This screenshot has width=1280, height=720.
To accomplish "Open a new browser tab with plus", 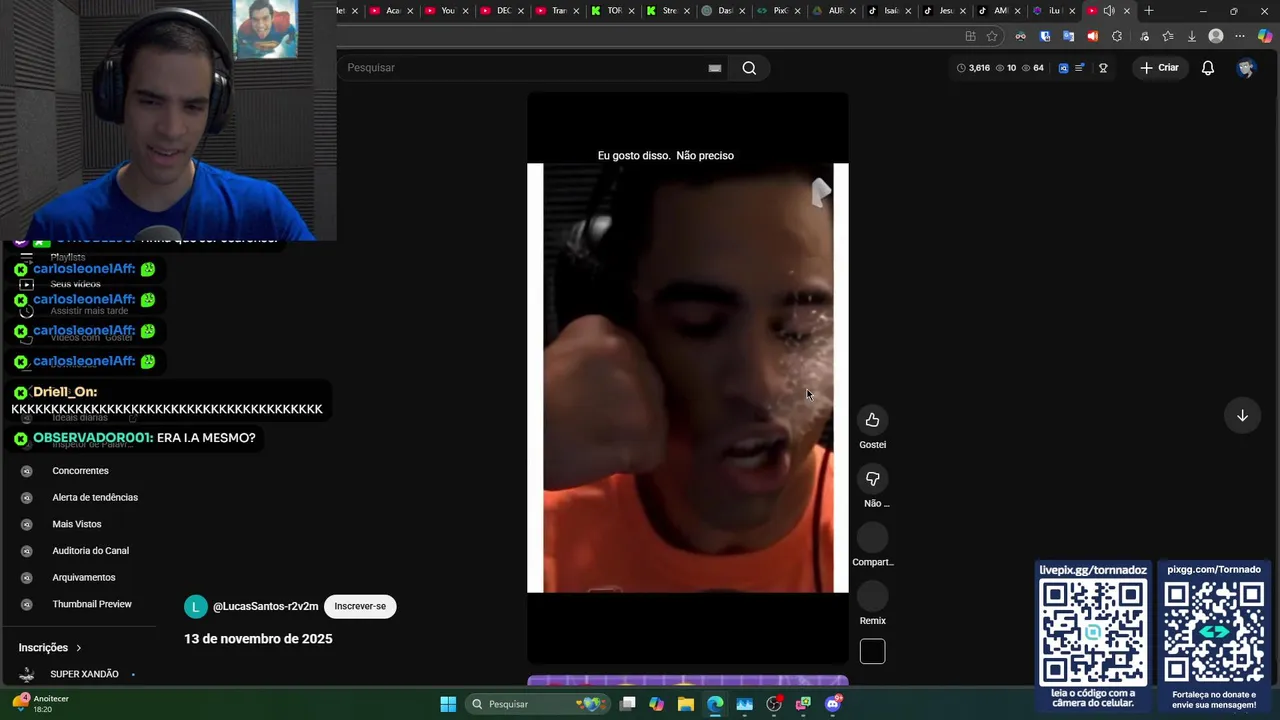I will tap(1149, 11).
